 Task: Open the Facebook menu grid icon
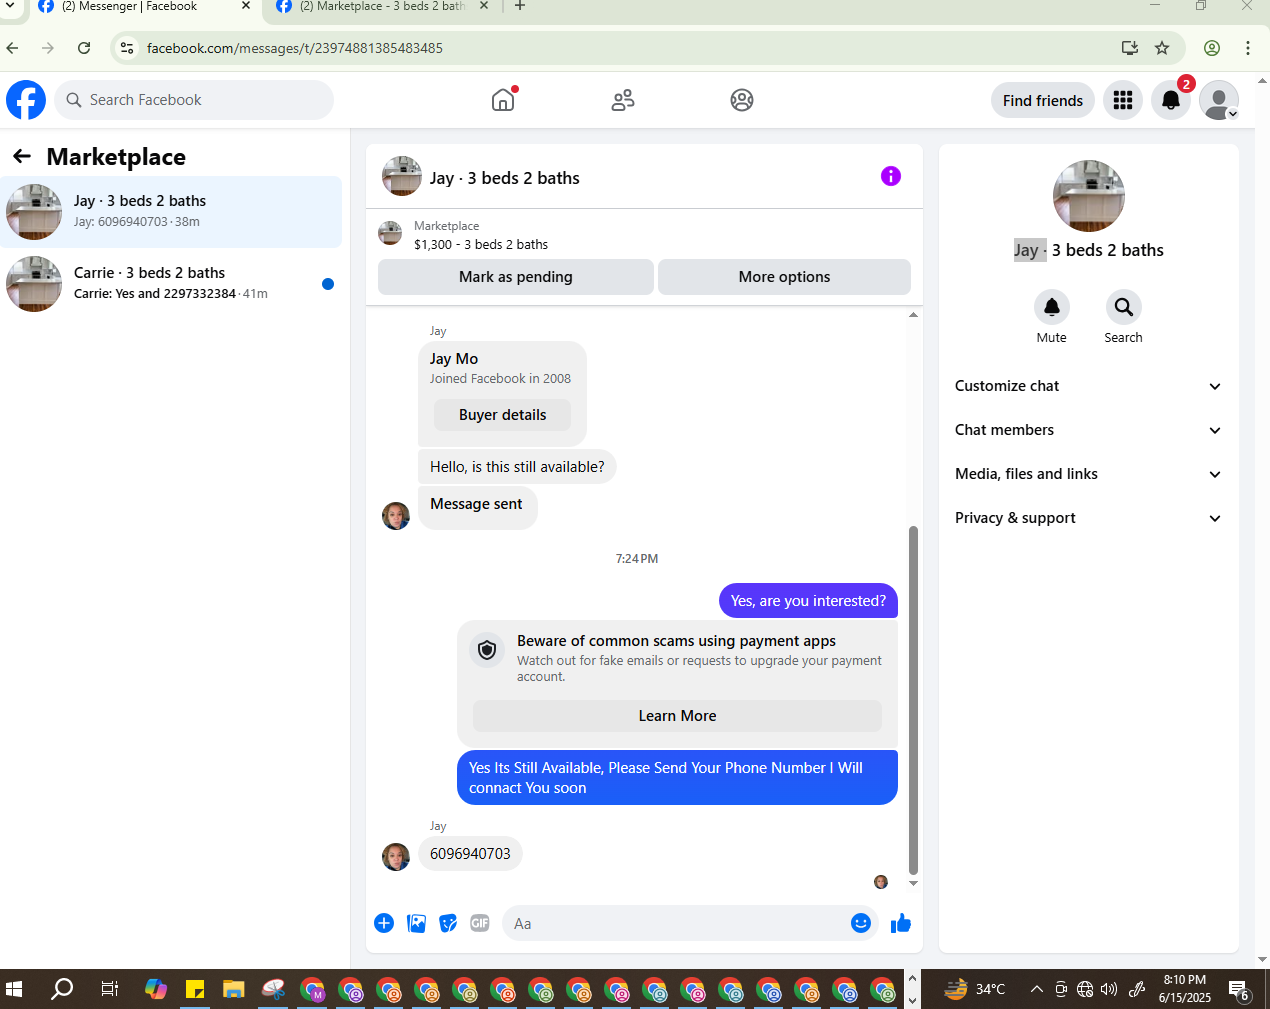[x=1123, y=100]
